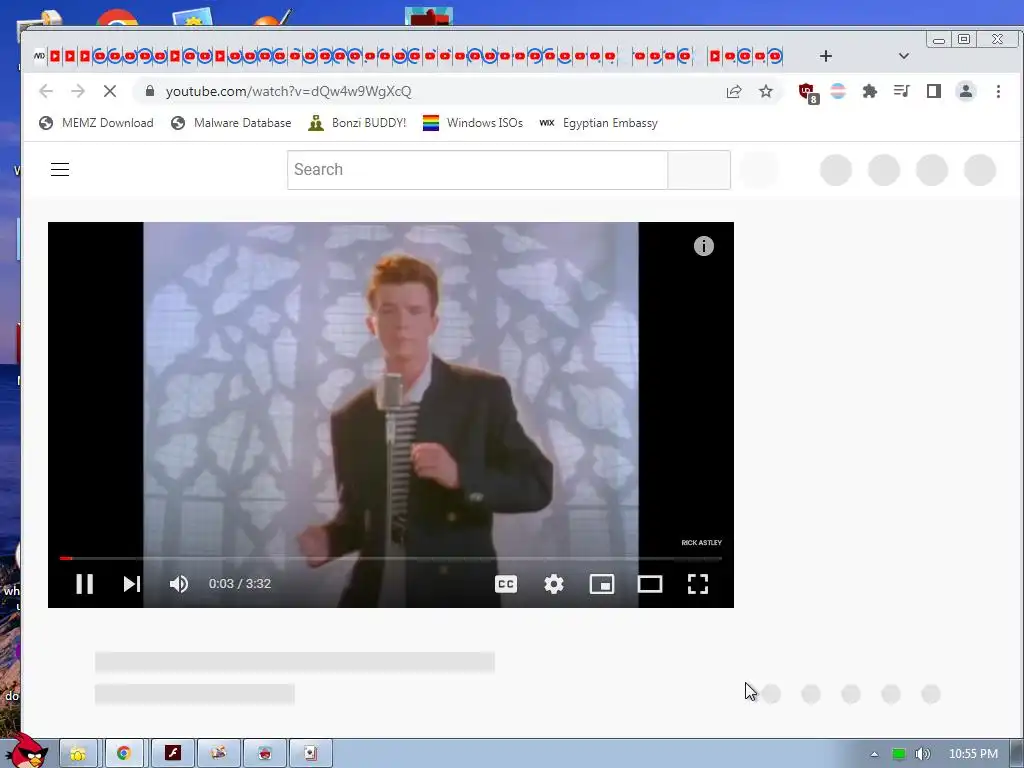Viewport: 1024px width, 768px height.
Task: Click the video time display 0:03 / 3:32
Action: (x=240, y=584)
